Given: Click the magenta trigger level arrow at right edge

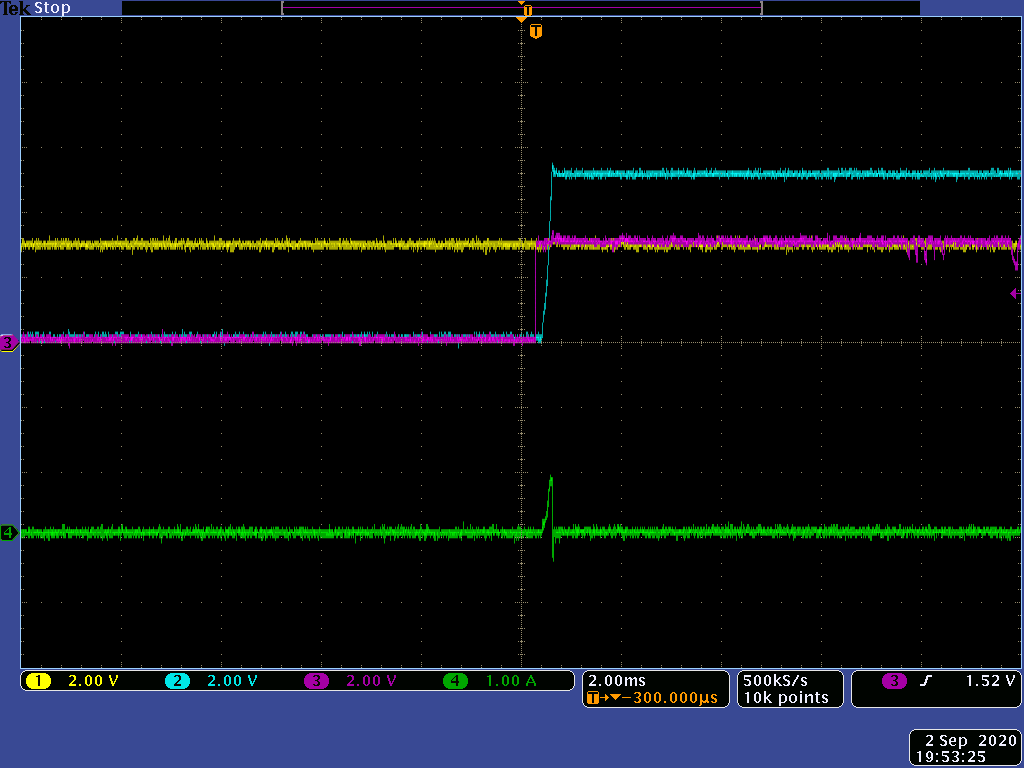Looking at the screenshot, I should tap(1016, 293).
